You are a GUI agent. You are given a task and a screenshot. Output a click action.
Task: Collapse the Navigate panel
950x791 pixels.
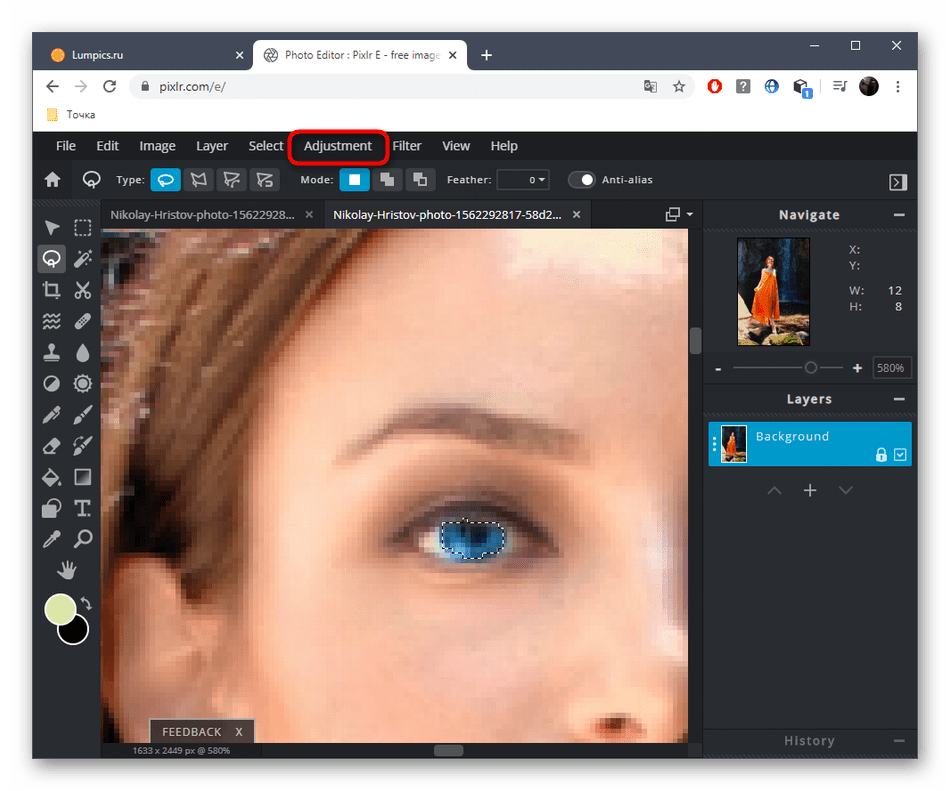899,215
